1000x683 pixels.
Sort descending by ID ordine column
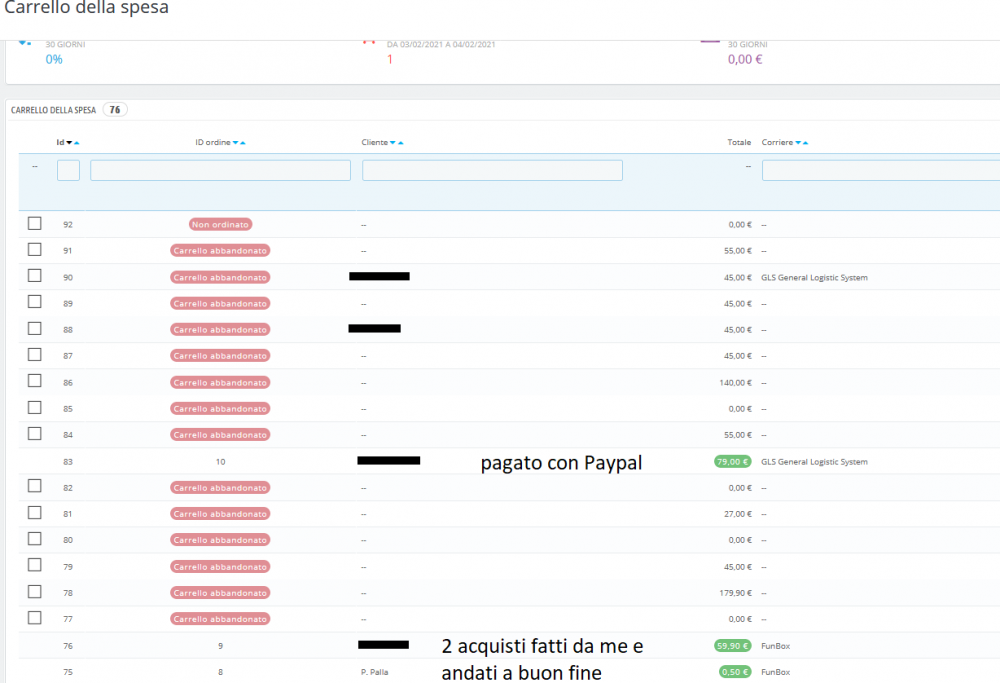235,142
